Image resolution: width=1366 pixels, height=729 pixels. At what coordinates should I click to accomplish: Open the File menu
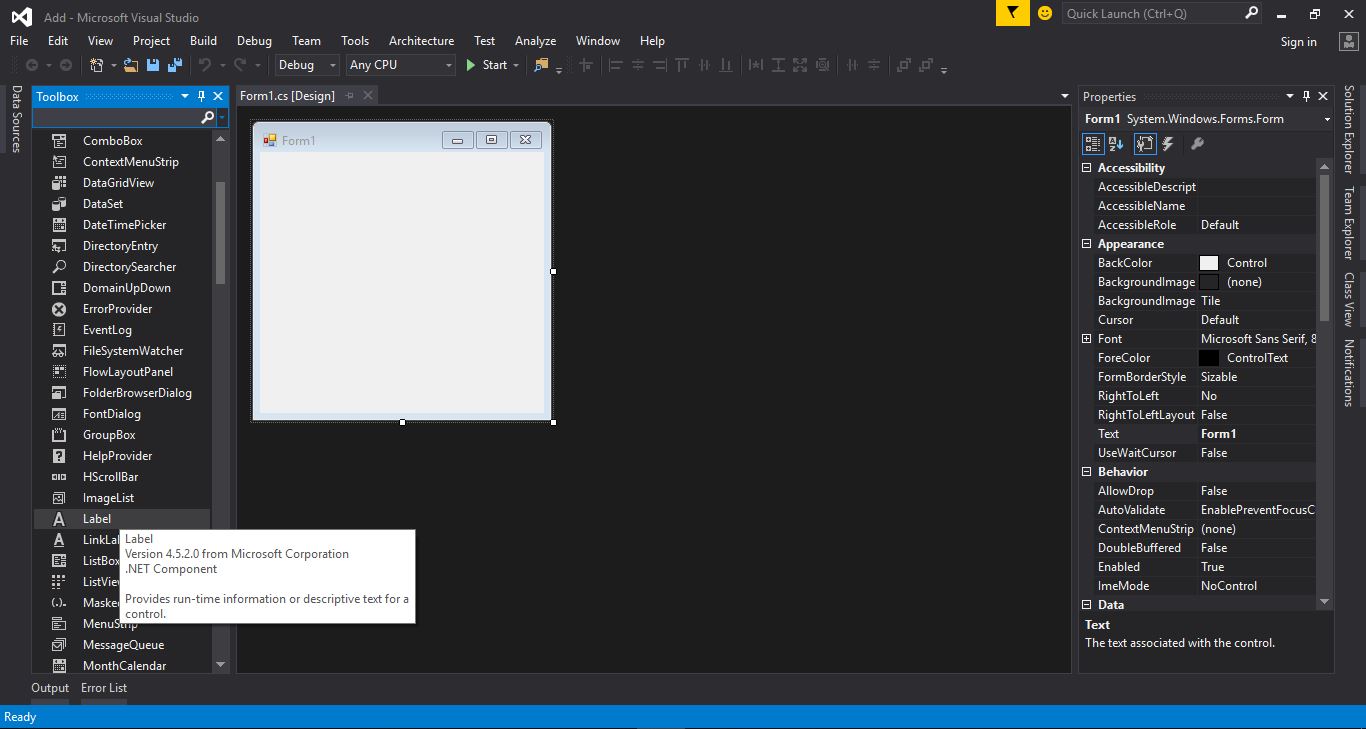point(19,41)
